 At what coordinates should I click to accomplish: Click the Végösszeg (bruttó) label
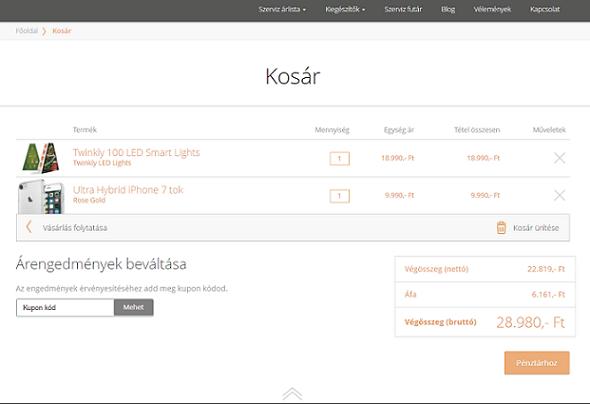440,322
